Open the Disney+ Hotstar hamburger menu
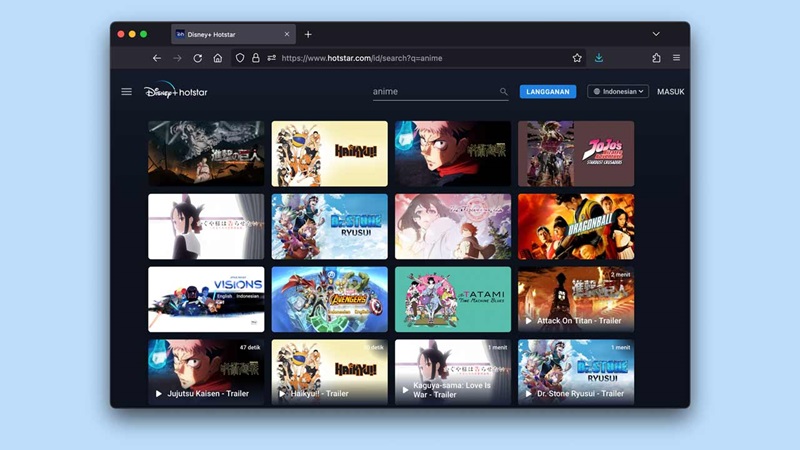This screenshot has height=450, width=800. coord(126,92)
